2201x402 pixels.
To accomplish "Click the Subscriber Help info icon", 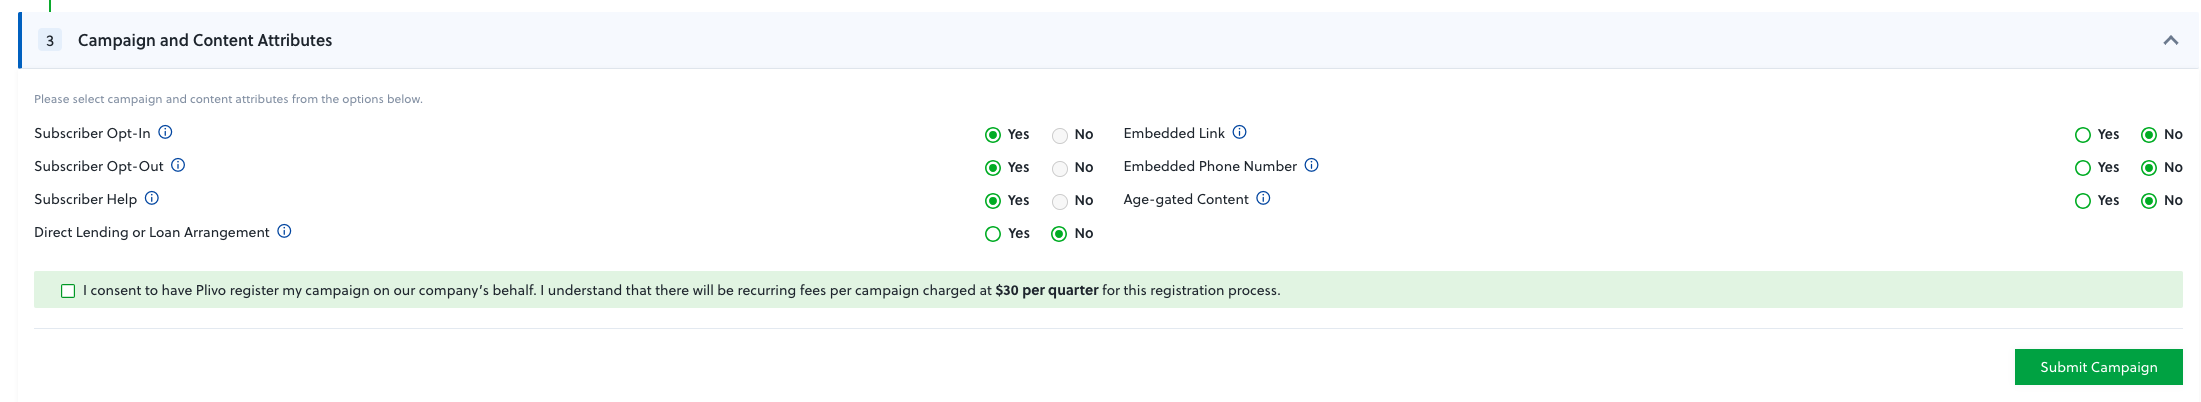I will [152, 198].
